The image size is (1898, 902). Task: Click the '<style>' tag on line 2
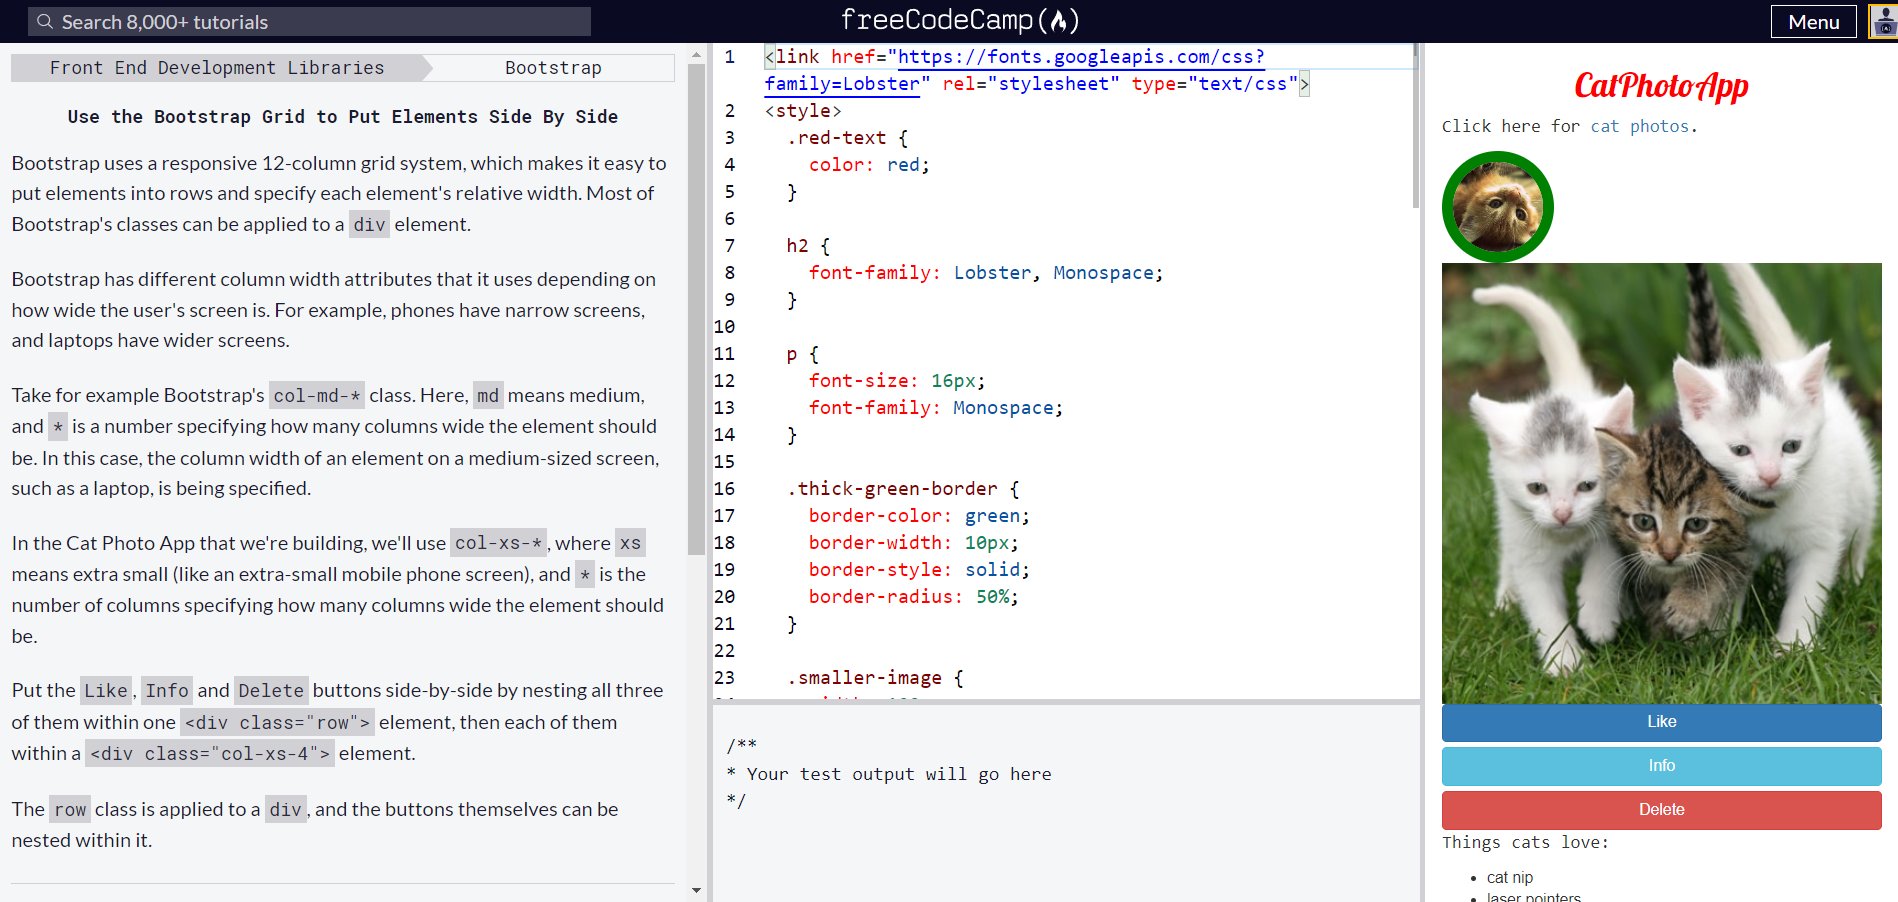(x=803, y=111)
